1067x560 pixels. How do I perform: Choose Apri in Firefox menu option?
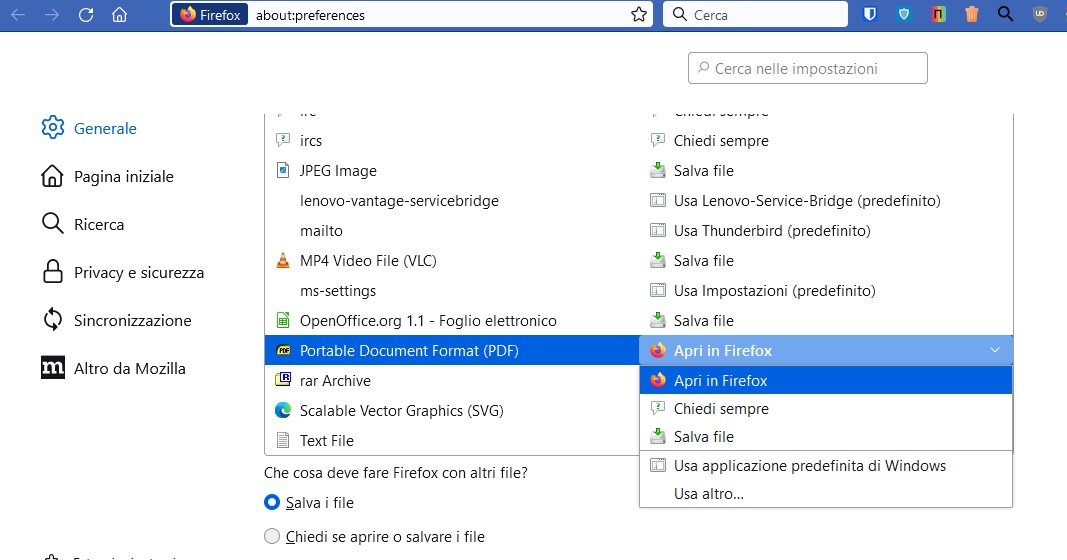click(x=826, y=380)
